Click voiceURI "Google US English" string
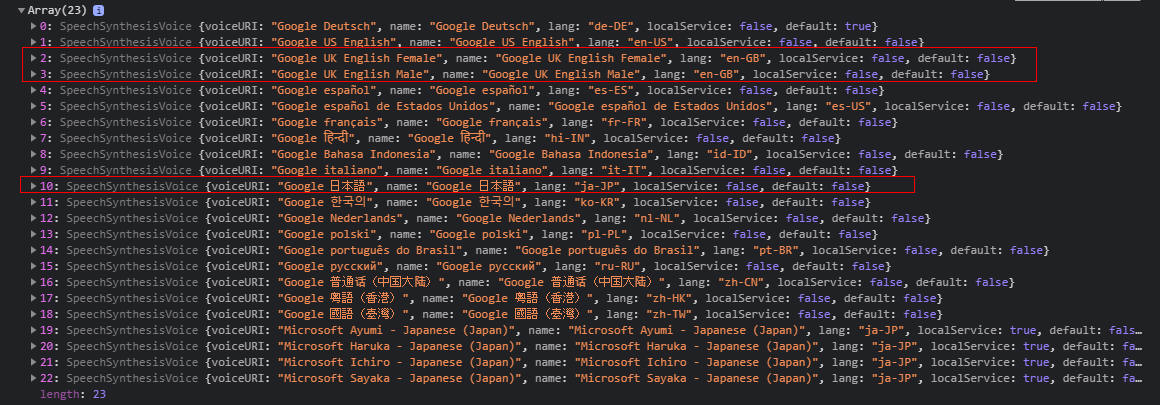This screenshot has height=405, width=1160. 336,42
